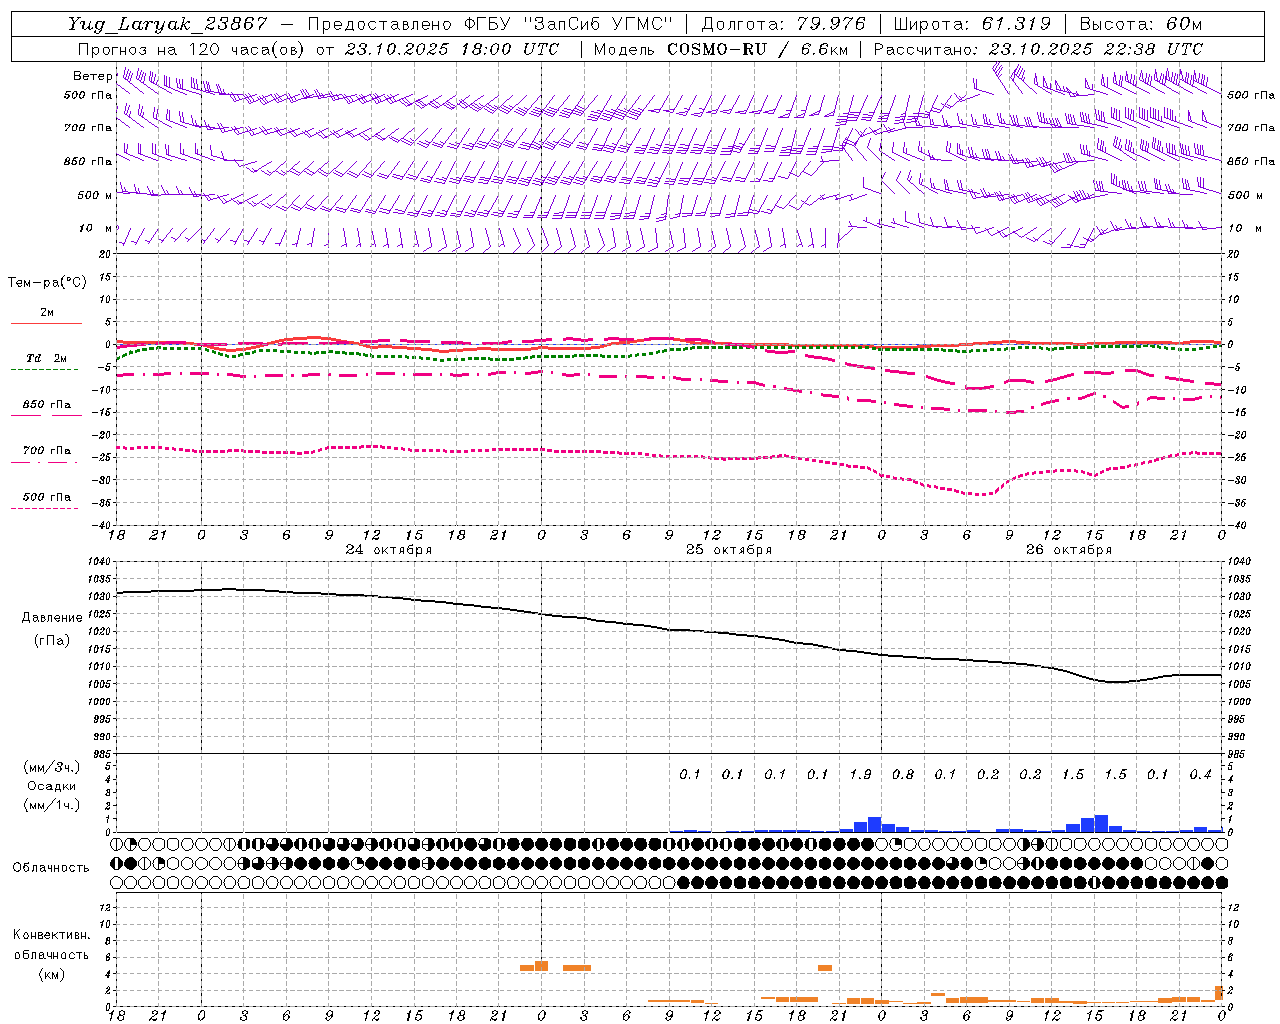The width and height of the screenshot is (1280, 1024).
Task: Click the Ветер wind panel label
Action: click(x=92, y=76)
